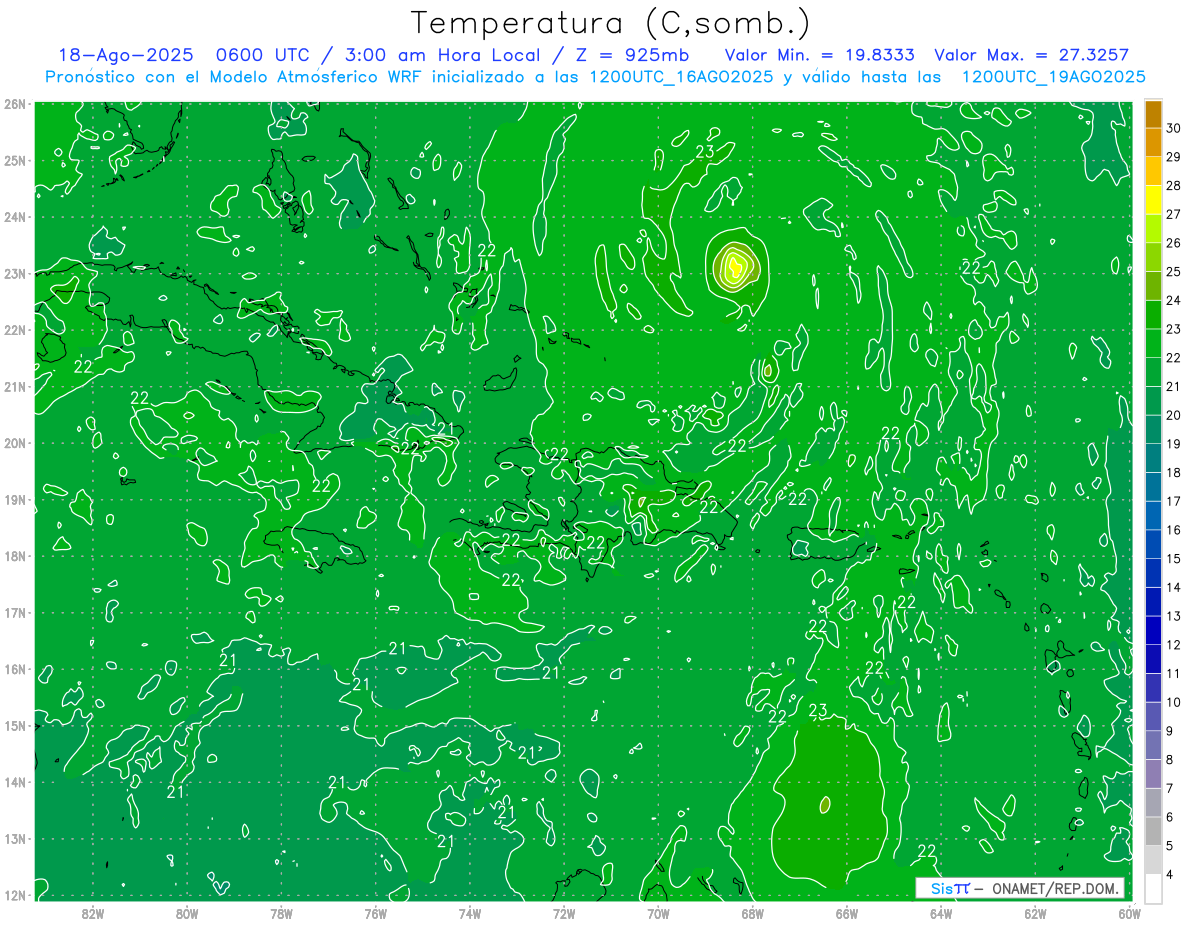Click the colorbar scale value 30
The height and width of the screenshot is (927, 1200).
pyautogui.click(x=1173, y=128)
